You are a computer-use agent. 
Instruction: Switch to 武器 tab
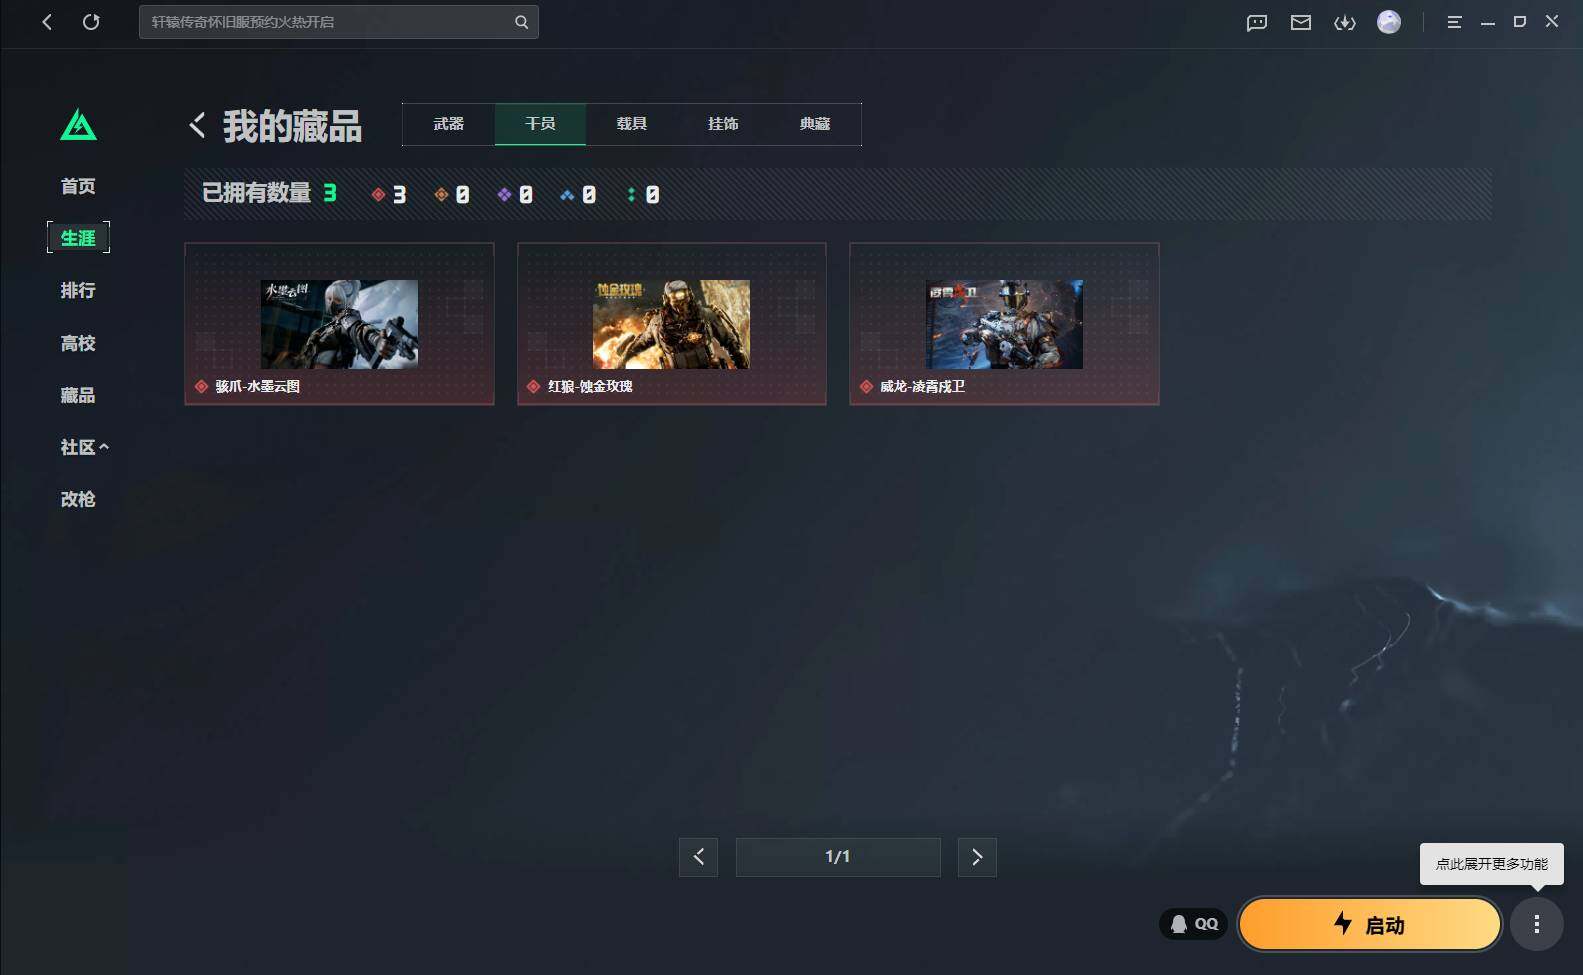click(449, 124)
